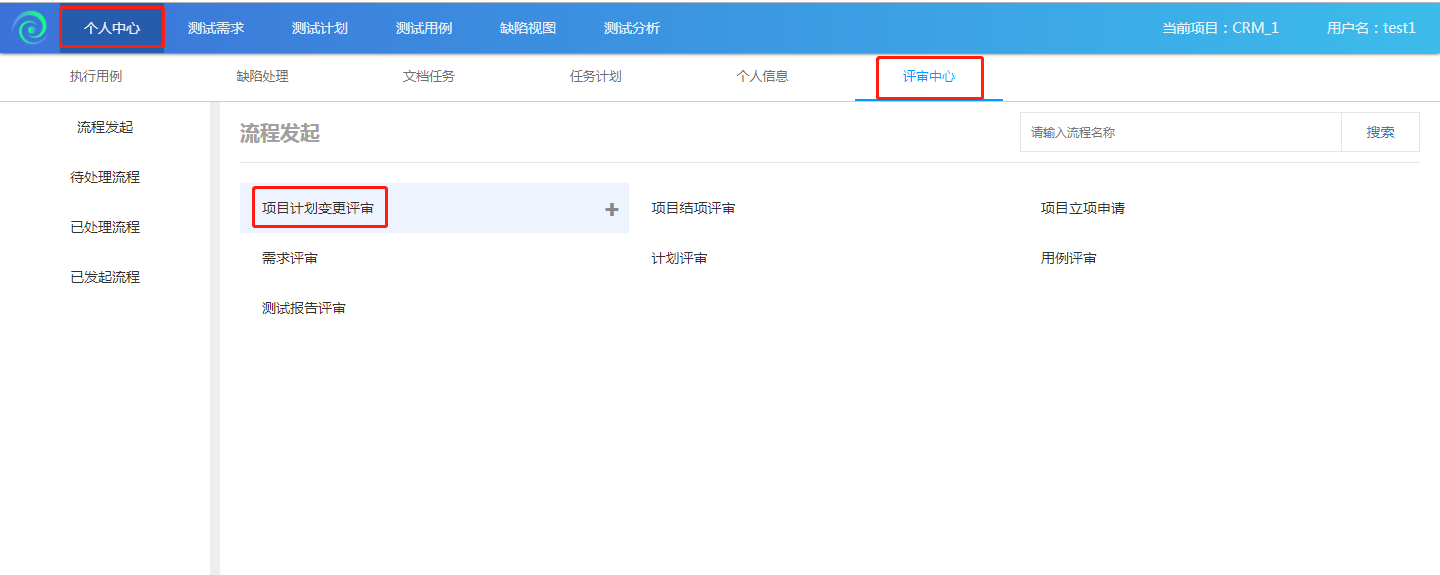Start the 项目结项评审 process

(693, 208)
